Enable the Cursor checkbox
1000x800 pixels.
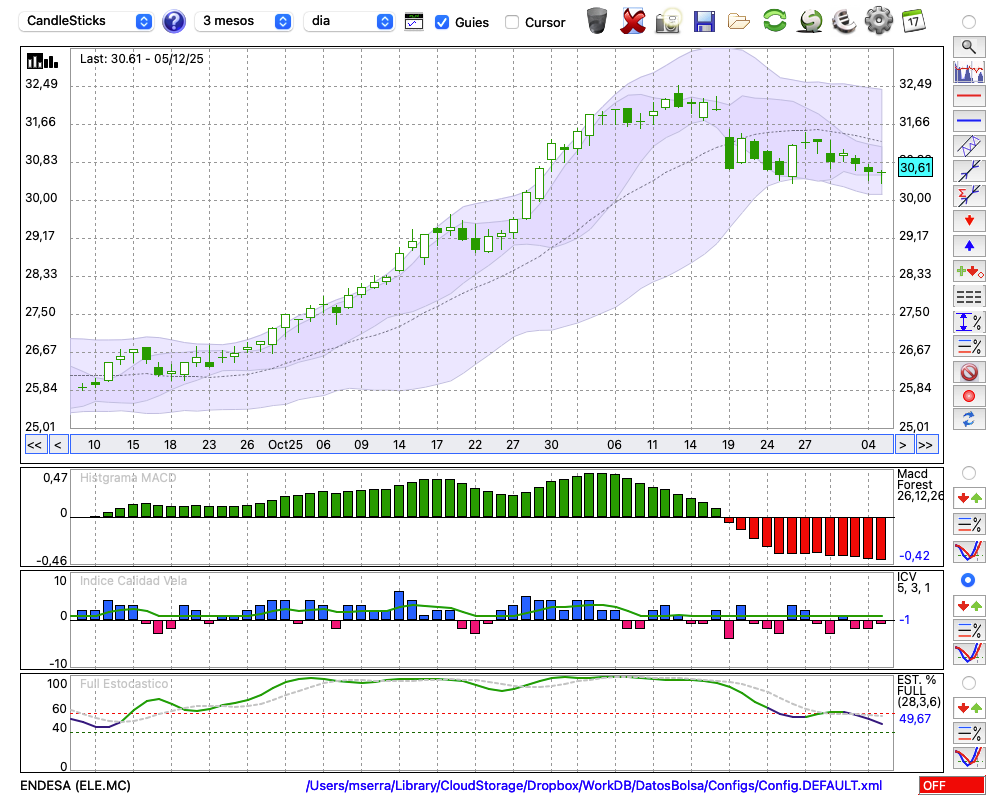tap(512, 22)
